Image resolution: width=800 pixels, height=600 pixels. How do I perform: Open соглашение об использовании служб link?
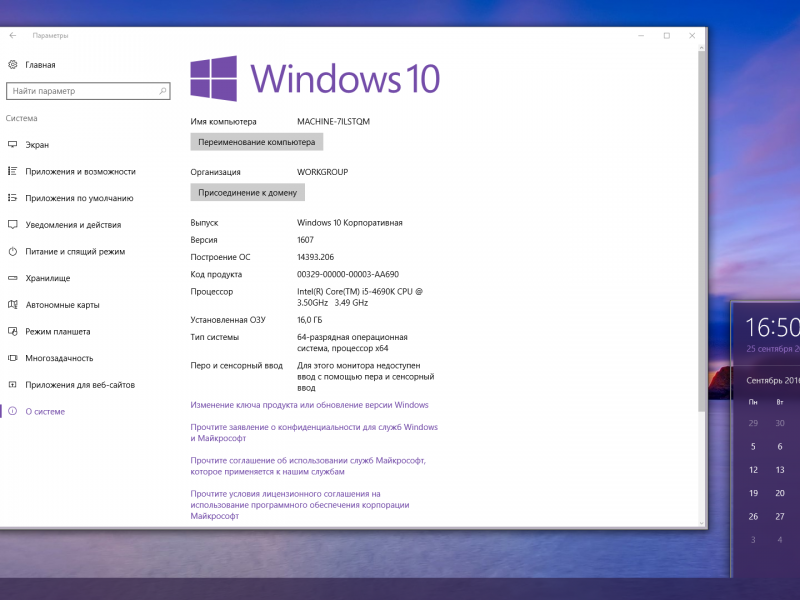308,466
